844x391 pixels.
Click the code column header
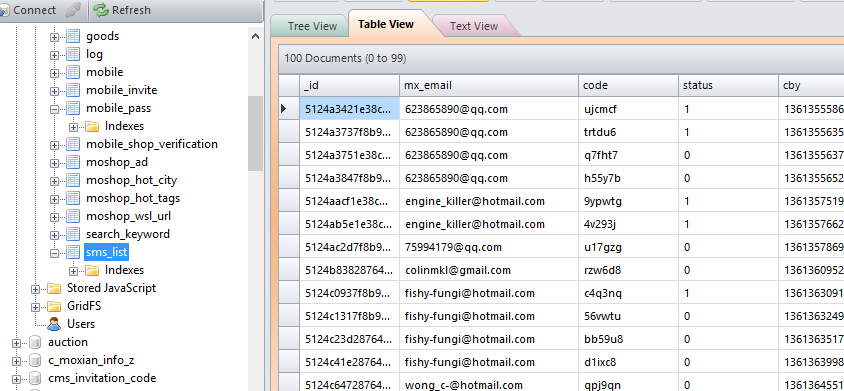(x=629, y=85)
